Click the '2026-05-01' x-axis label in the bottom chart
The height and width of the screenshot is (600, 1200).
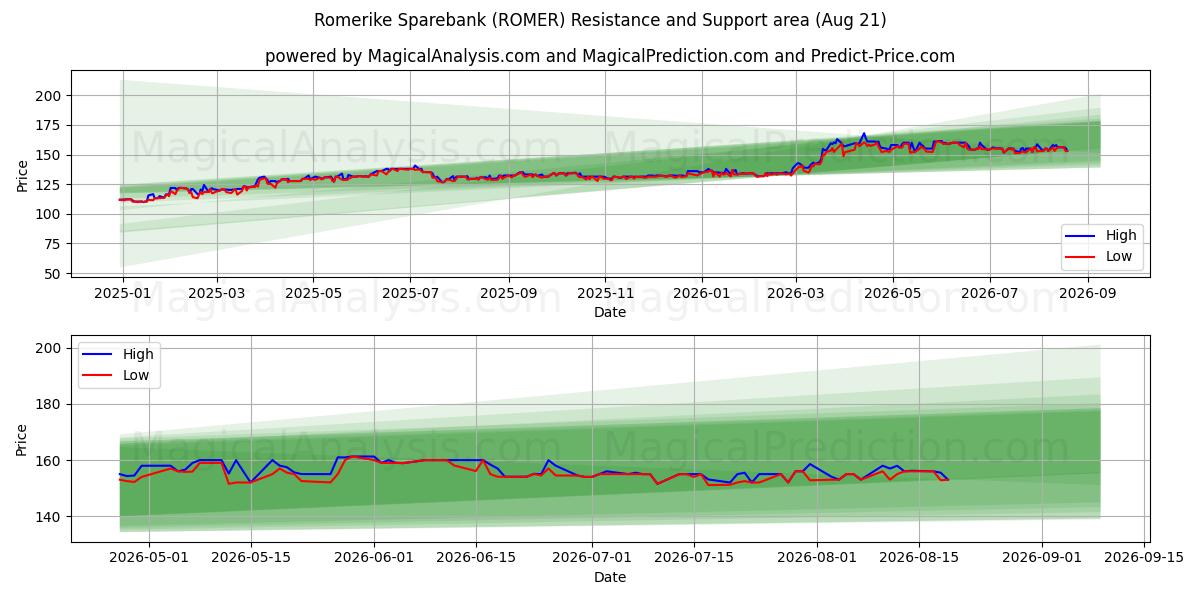[x=149, y=558]
